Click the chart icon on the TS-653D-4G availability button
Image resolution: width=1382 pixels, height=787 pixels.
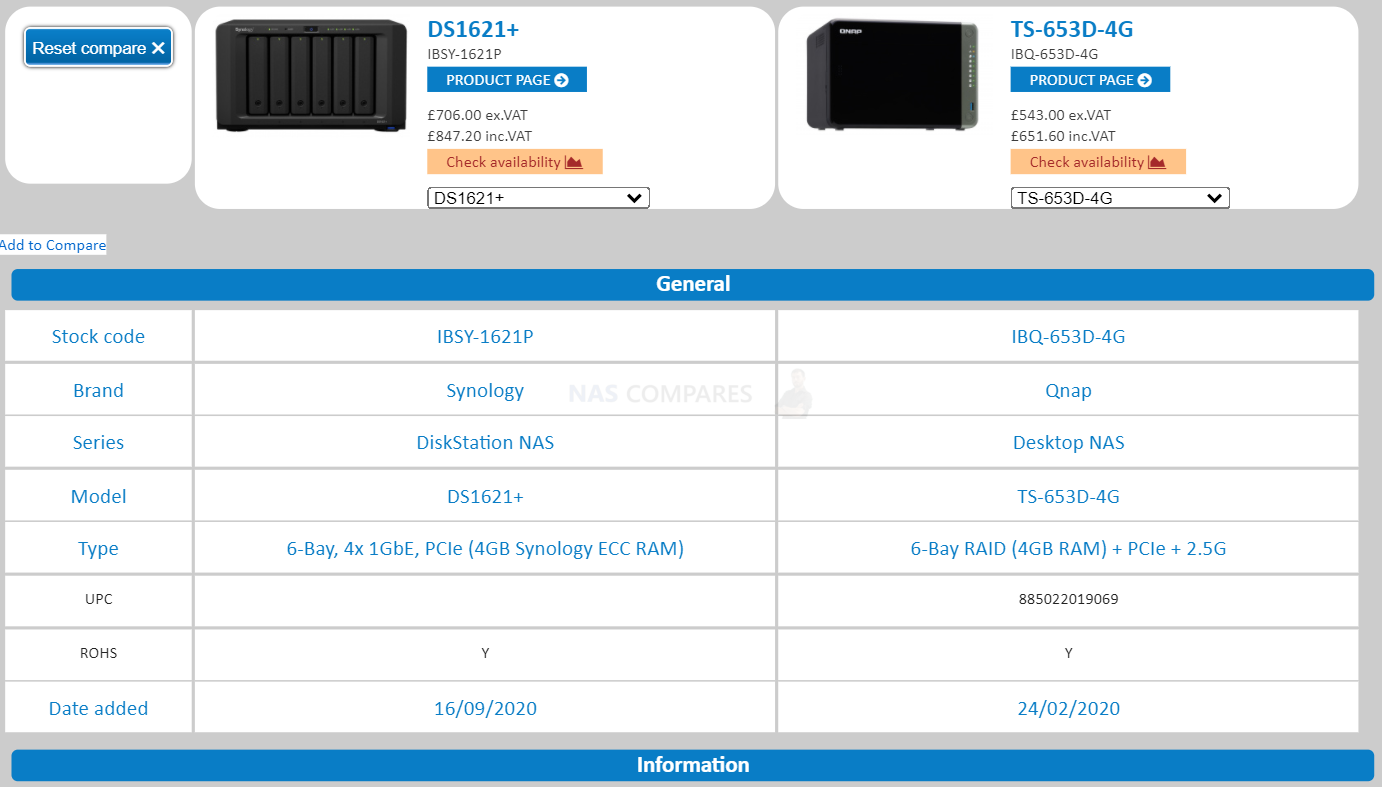[x=1157, y=162]
